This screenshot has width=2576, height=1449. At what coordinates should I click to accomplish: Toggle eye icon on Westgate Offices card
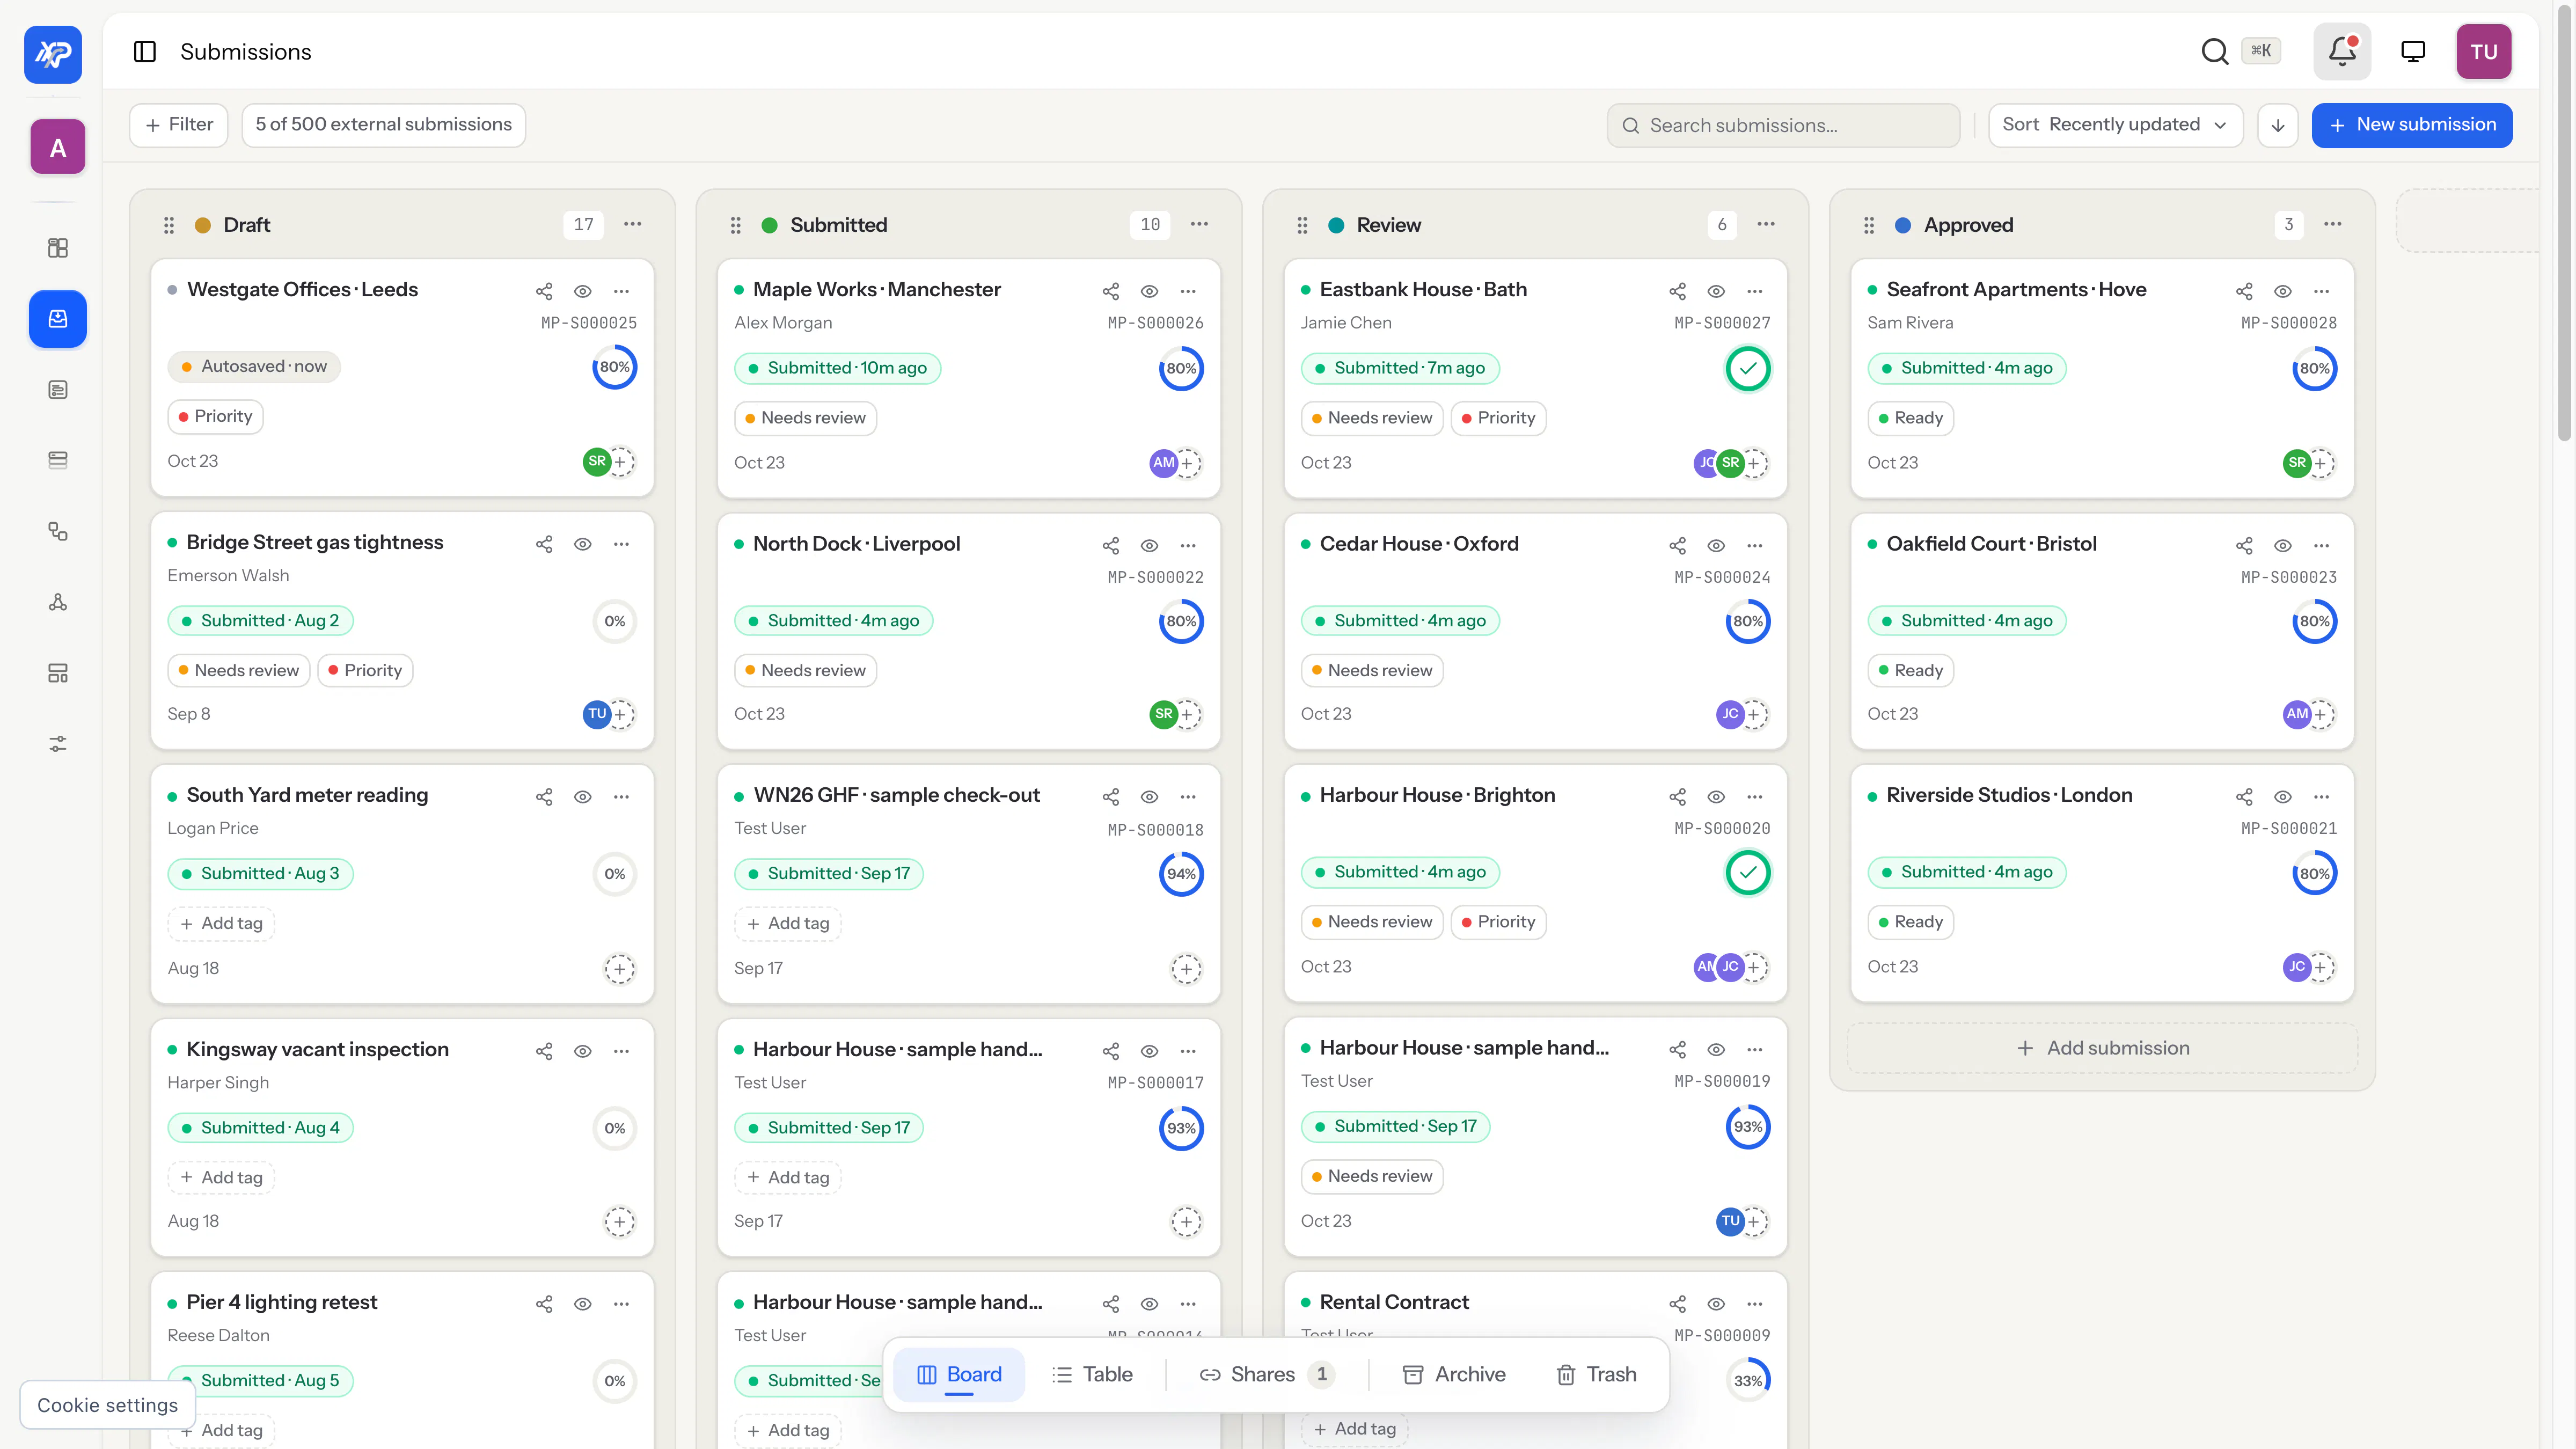point(583,291)
